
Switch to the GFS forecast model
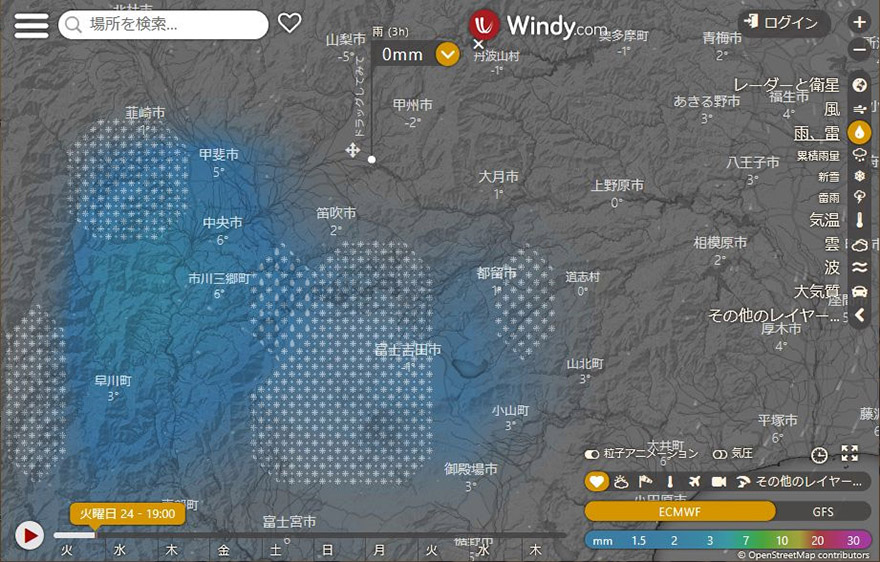click(824, 511)
